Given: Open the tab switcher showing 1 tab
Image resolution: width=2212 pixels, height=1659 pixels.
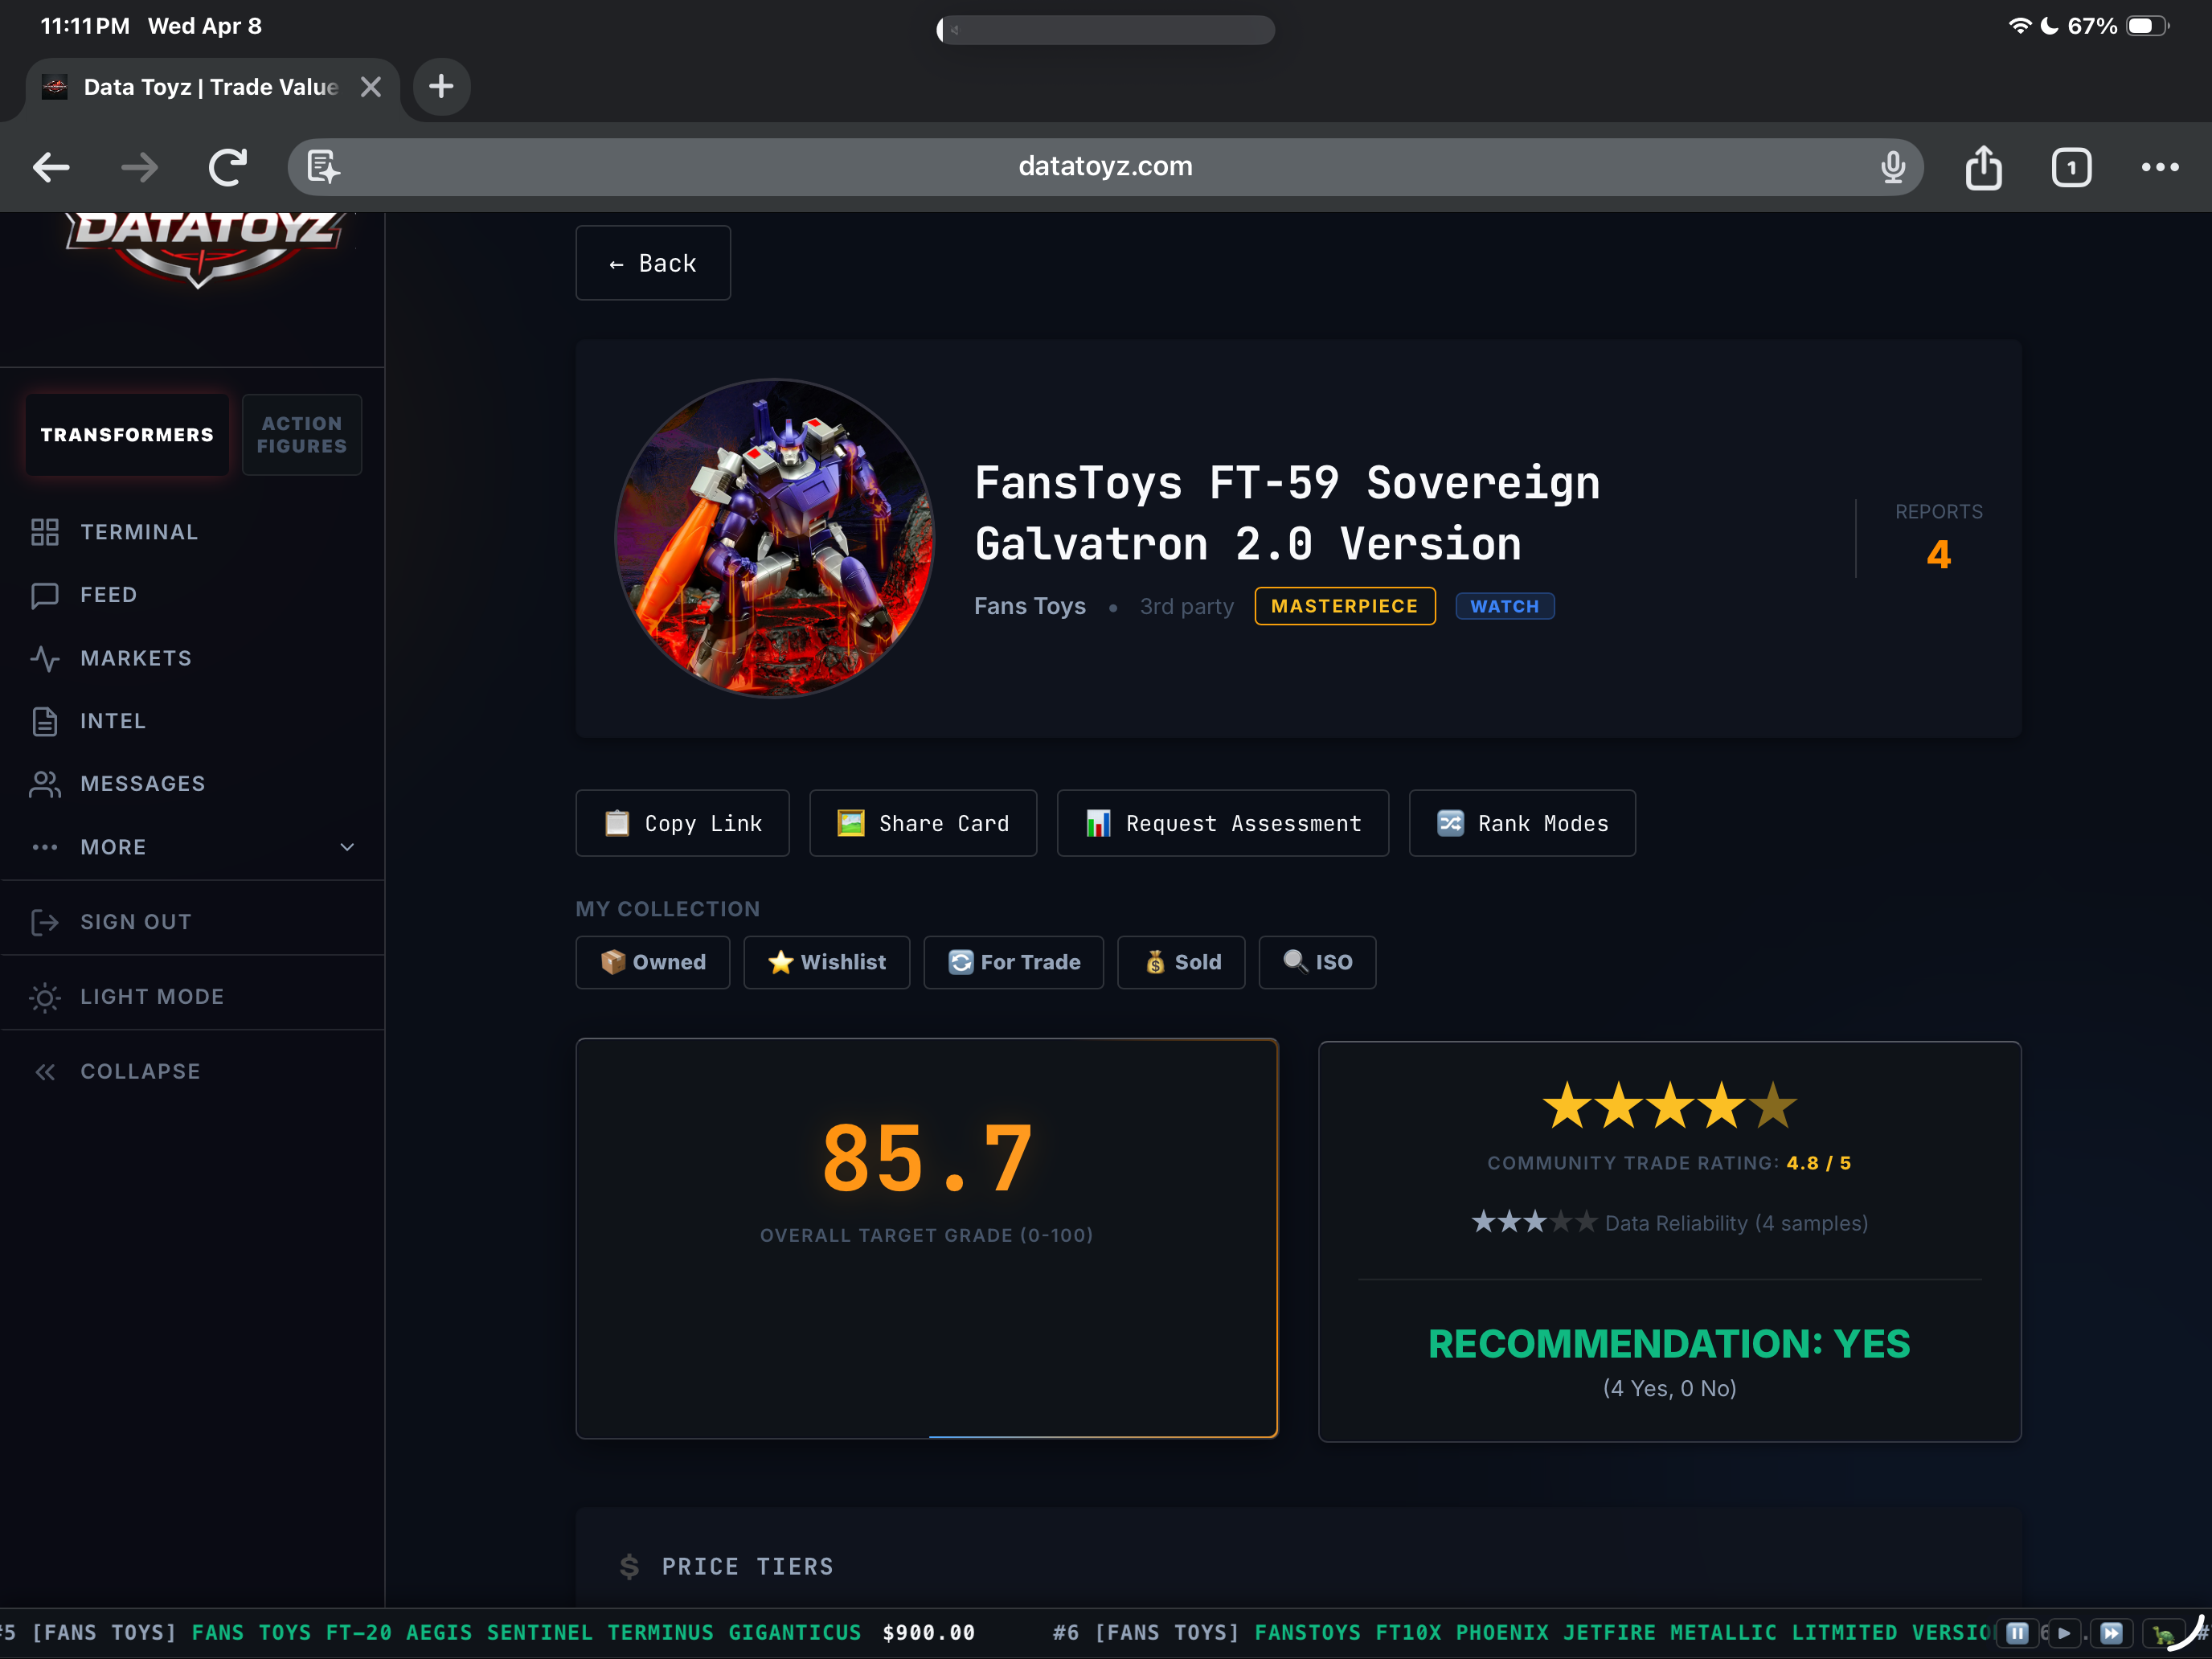Looking at the screenshot, I should [x=2071, y=167].
